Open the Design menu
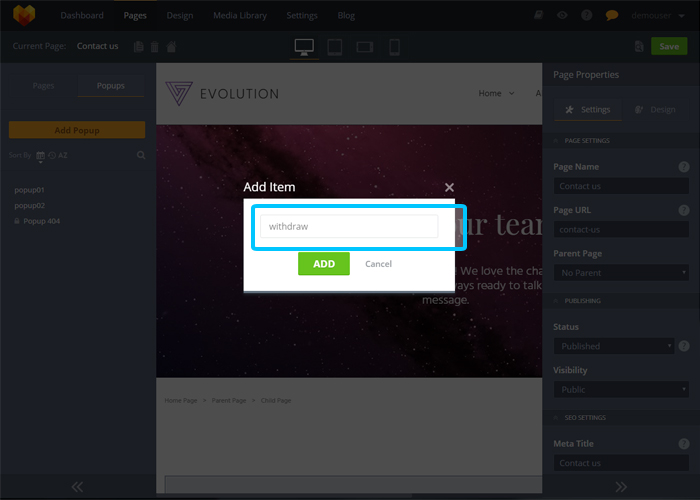The image size is (700, 500). [180, 16]
